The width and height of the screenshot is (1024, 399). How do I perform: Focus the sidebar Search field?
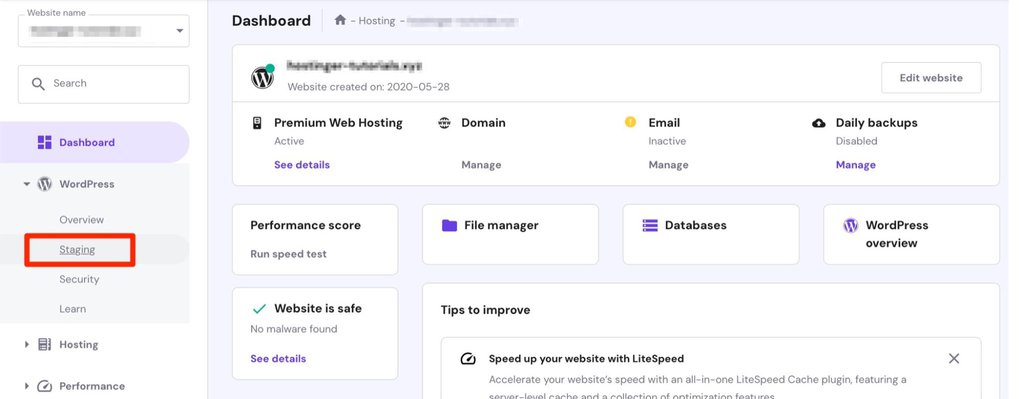(x=103, y=84)
